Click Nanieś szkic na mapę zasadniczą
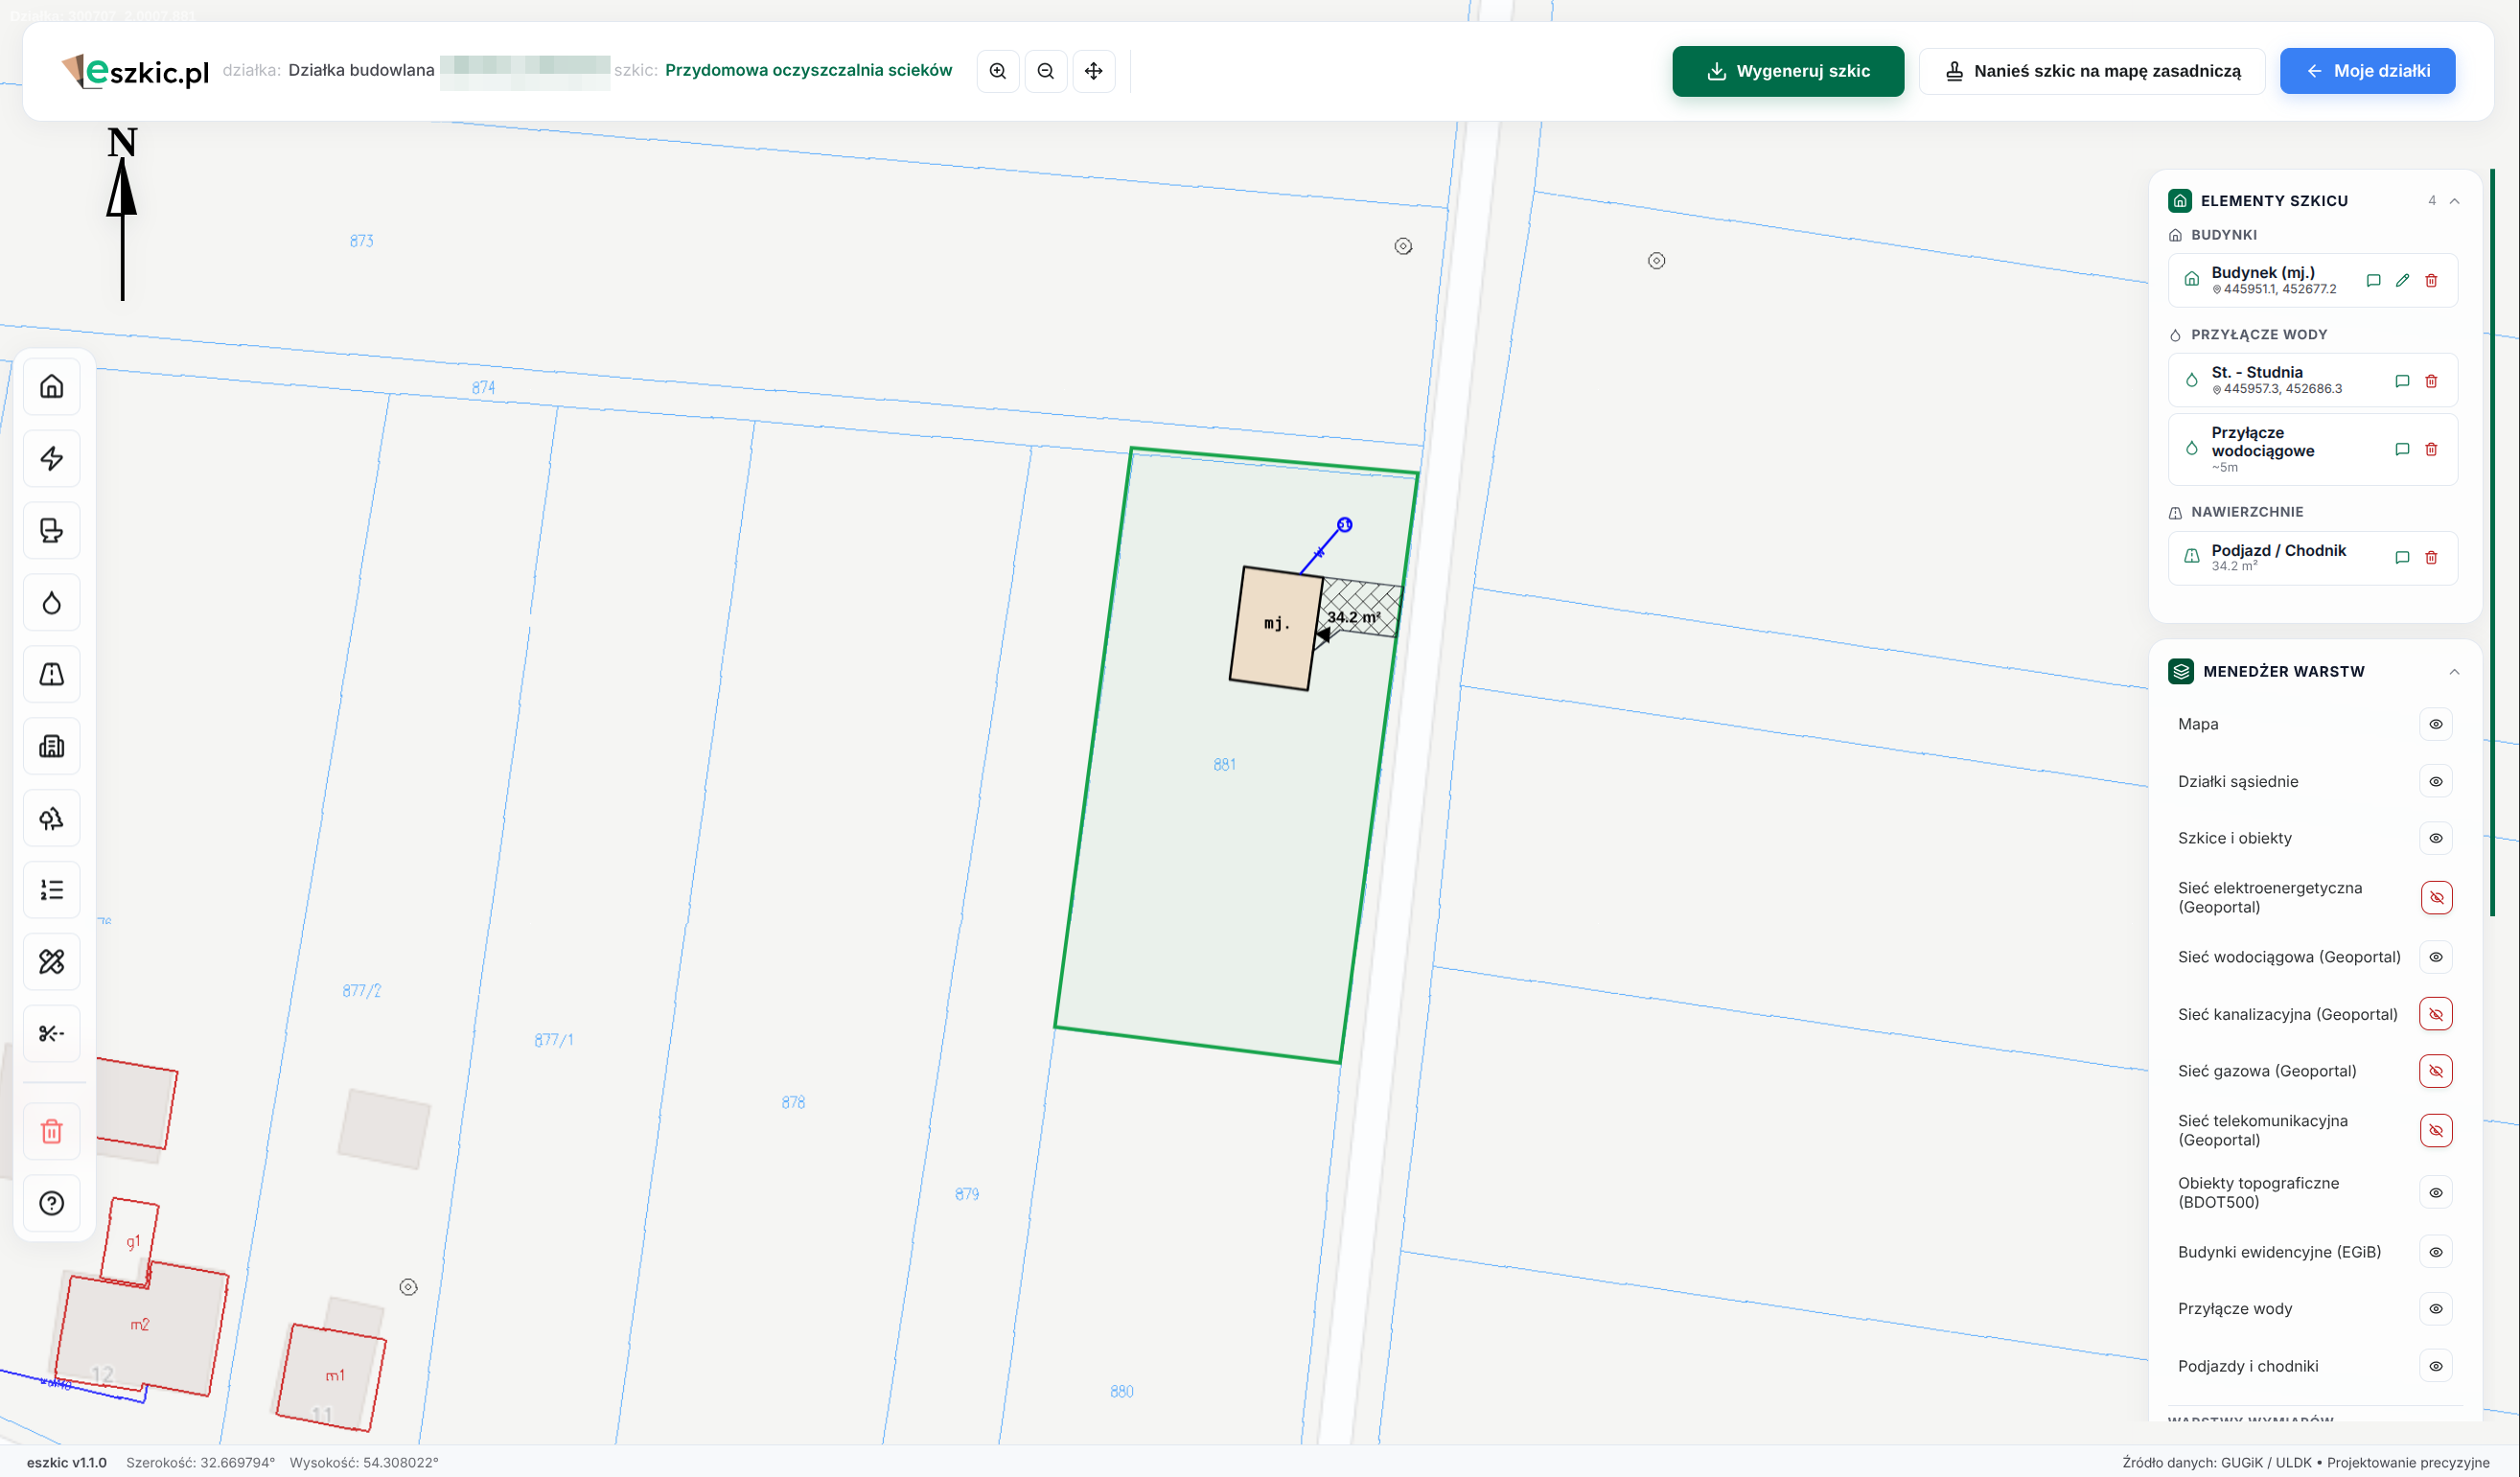Viewport: 2520px width, 1477px height. 2092,71
